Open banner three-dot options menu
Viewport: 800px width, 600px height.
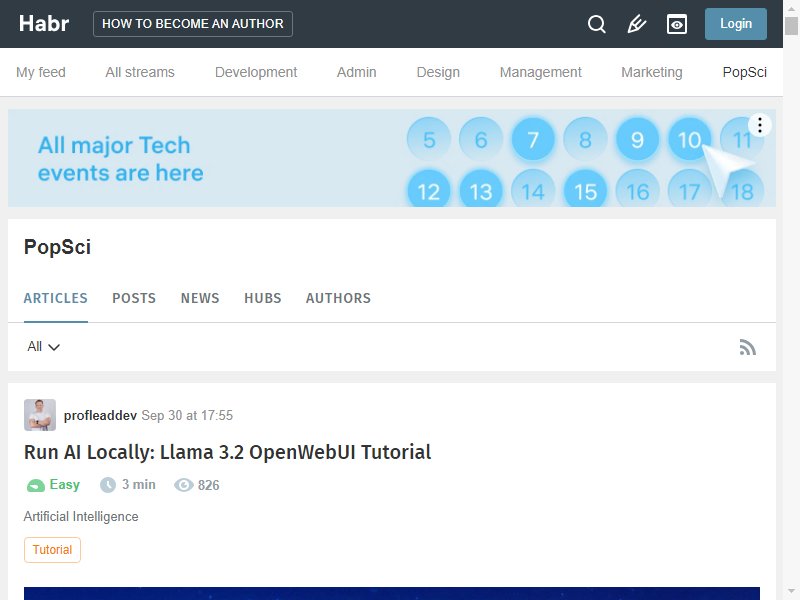(760, 125)
